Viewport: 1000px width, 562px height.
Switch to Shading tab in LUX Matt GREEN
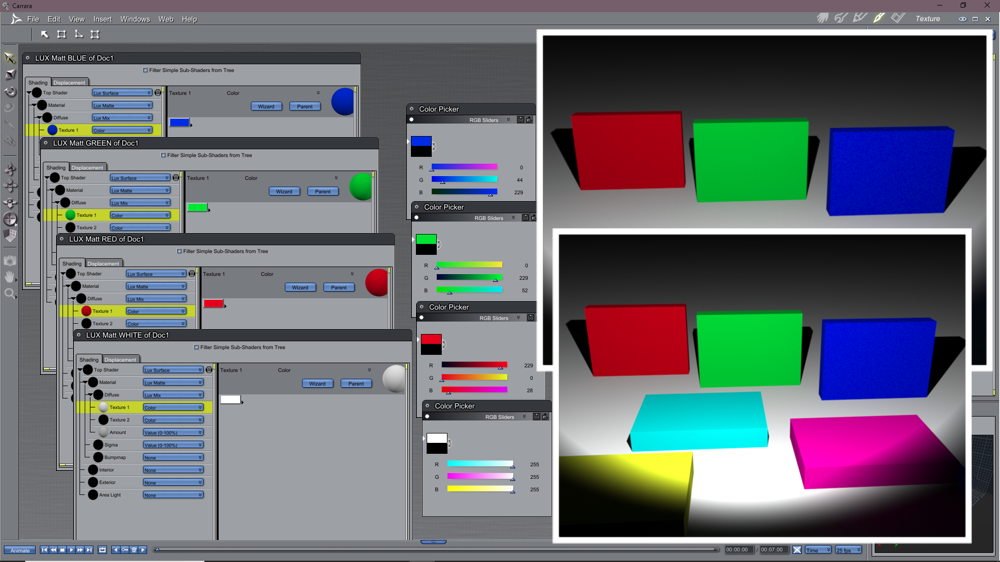(x=56, y=168)
